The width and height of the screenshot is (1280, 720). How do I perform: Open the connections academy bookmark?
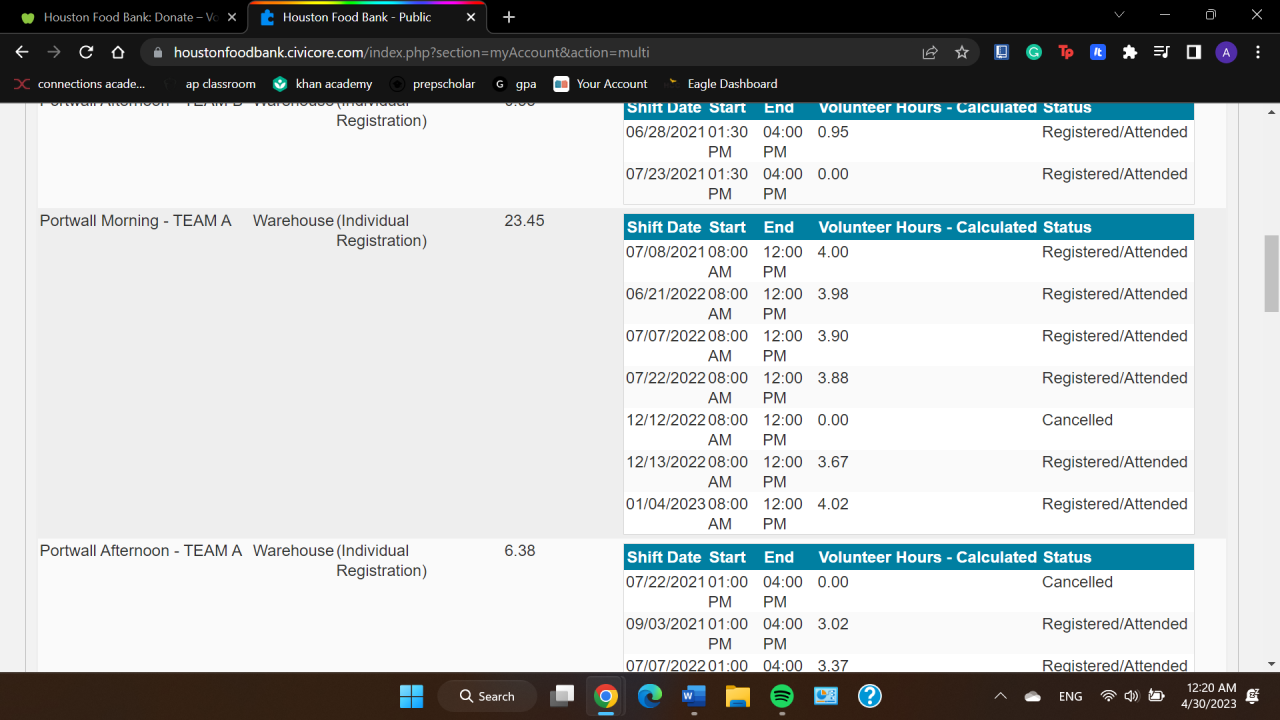[80, 84]
